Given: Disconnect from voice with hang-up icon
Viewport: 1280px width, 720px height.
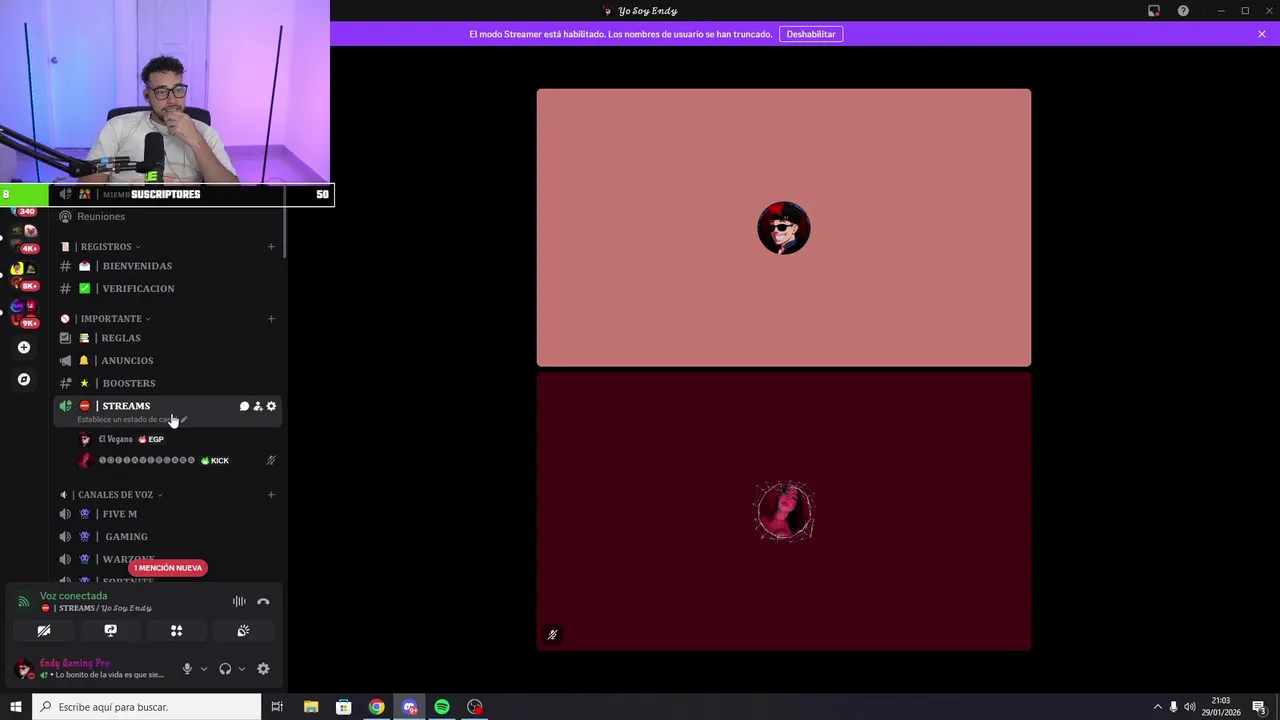Looking at the screenshot, I should 263,601.
